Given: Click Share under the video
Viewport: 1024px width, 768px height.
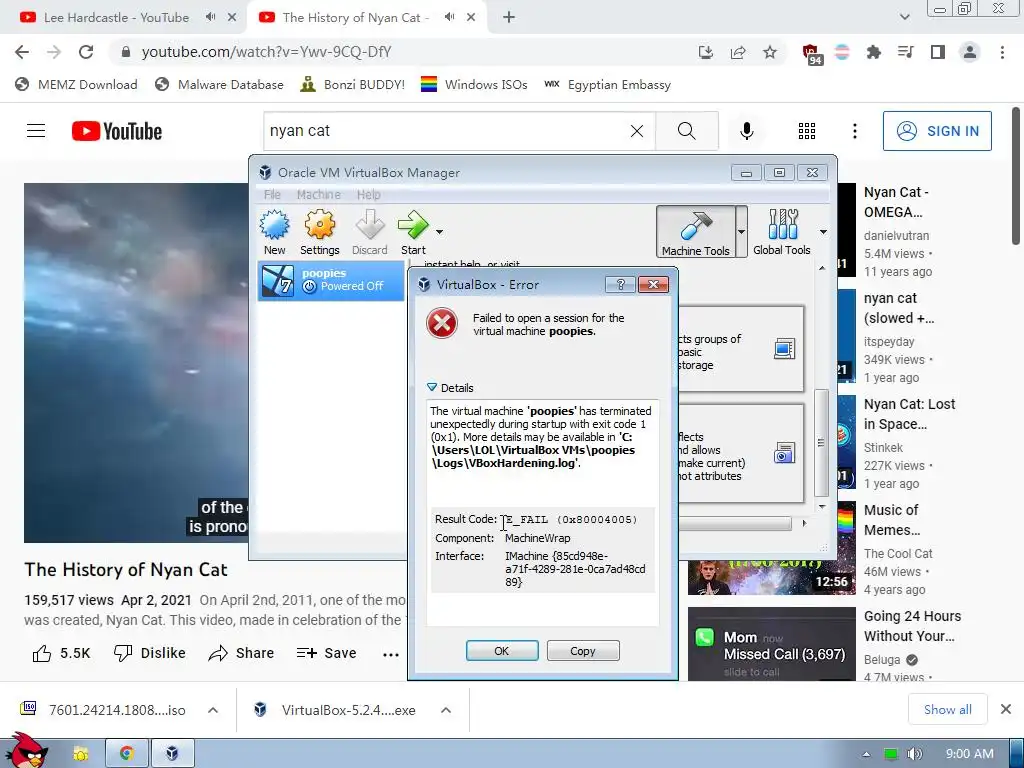Looking at the screenshot, I should click(241, 653).
